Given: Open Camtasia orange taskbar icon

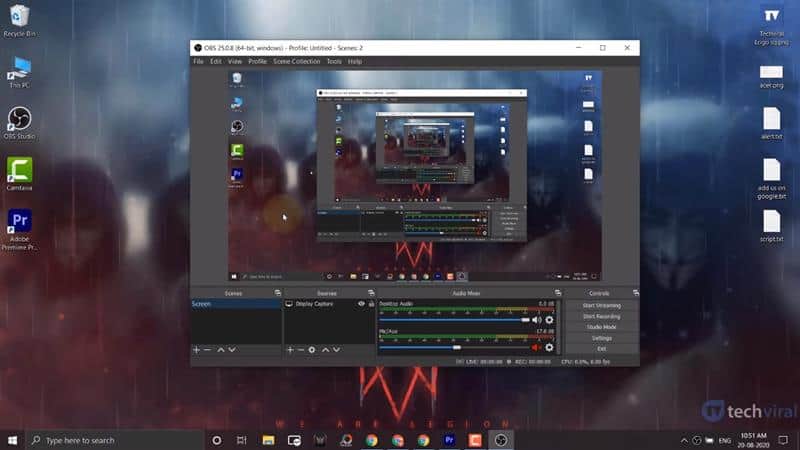Looking at the screenshot, I should pyautogui.click(x=475, y=440).
